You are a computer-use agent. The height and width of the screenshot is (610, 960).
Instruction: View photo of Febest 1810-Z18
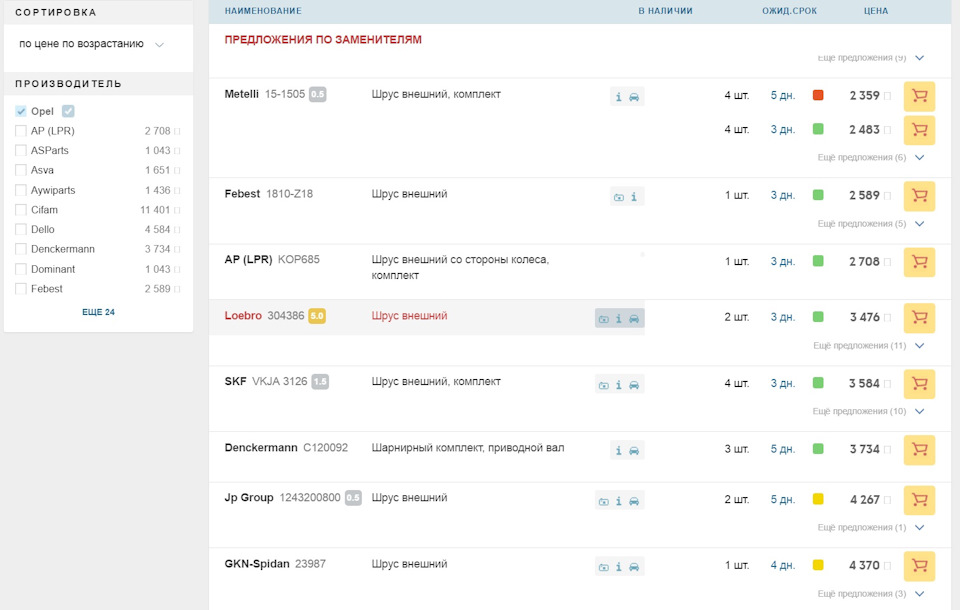click(x=619, y=197)
